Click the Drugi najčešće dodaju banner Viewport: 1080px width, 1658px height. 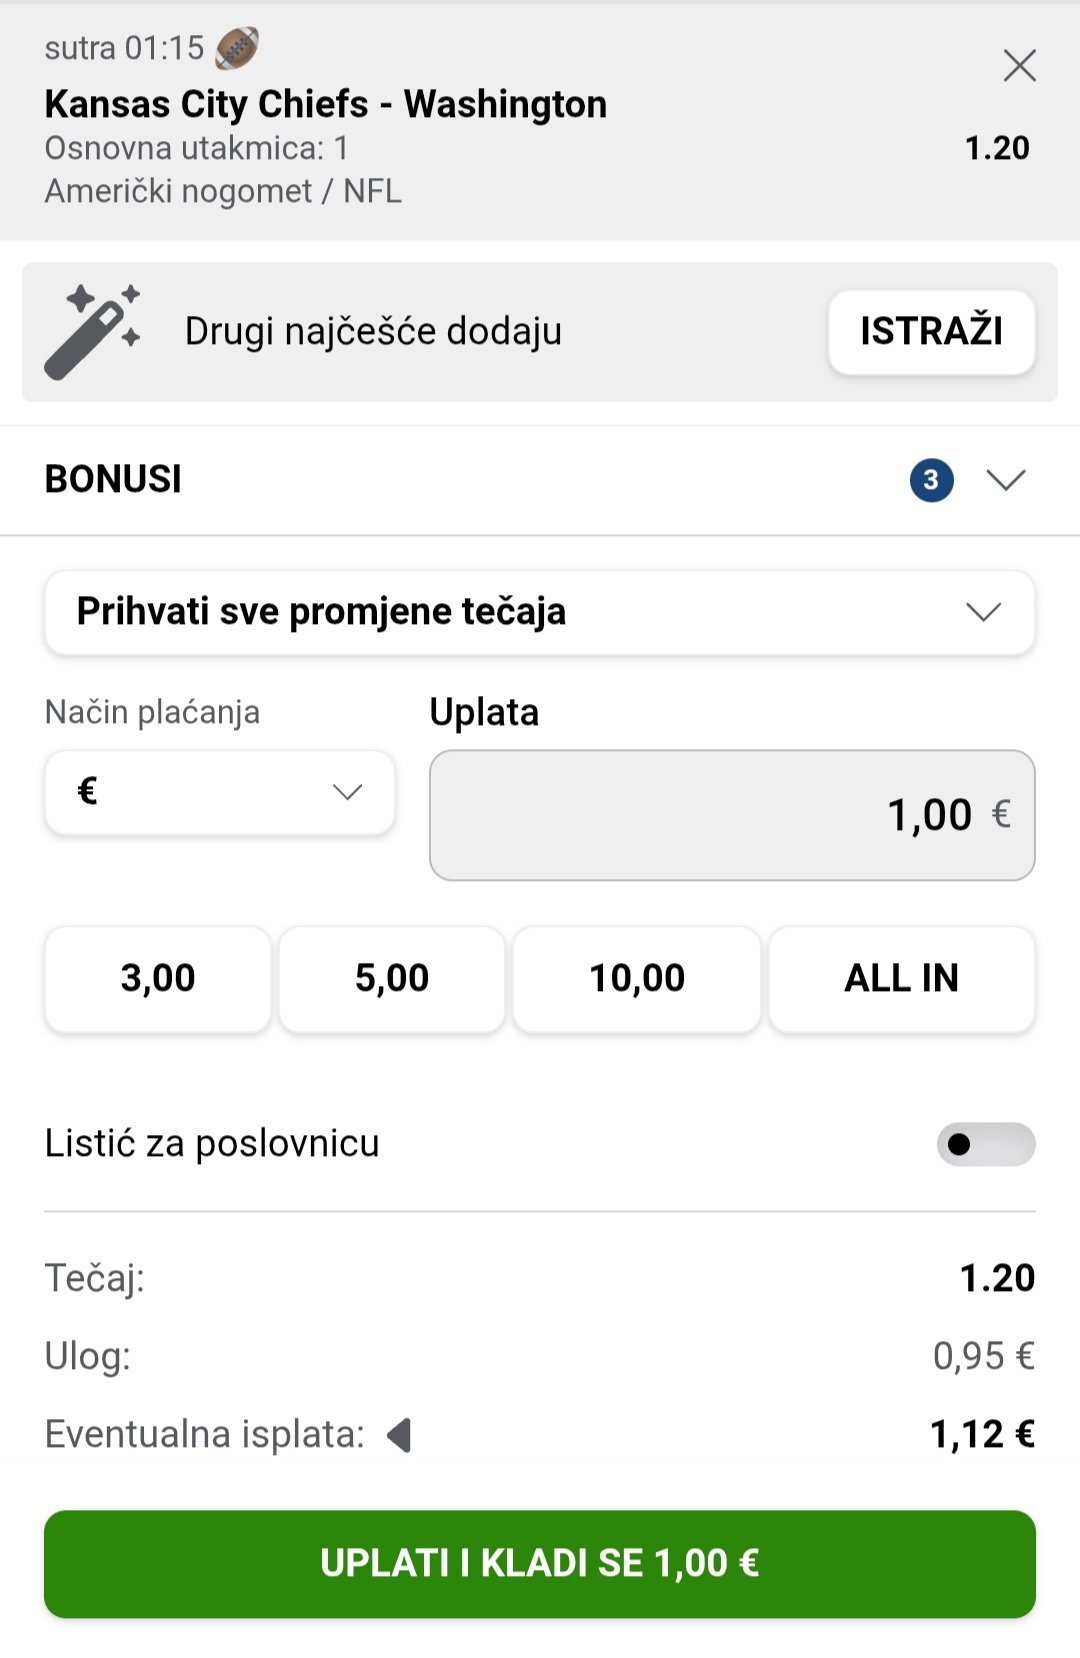[x=373, y=332]
